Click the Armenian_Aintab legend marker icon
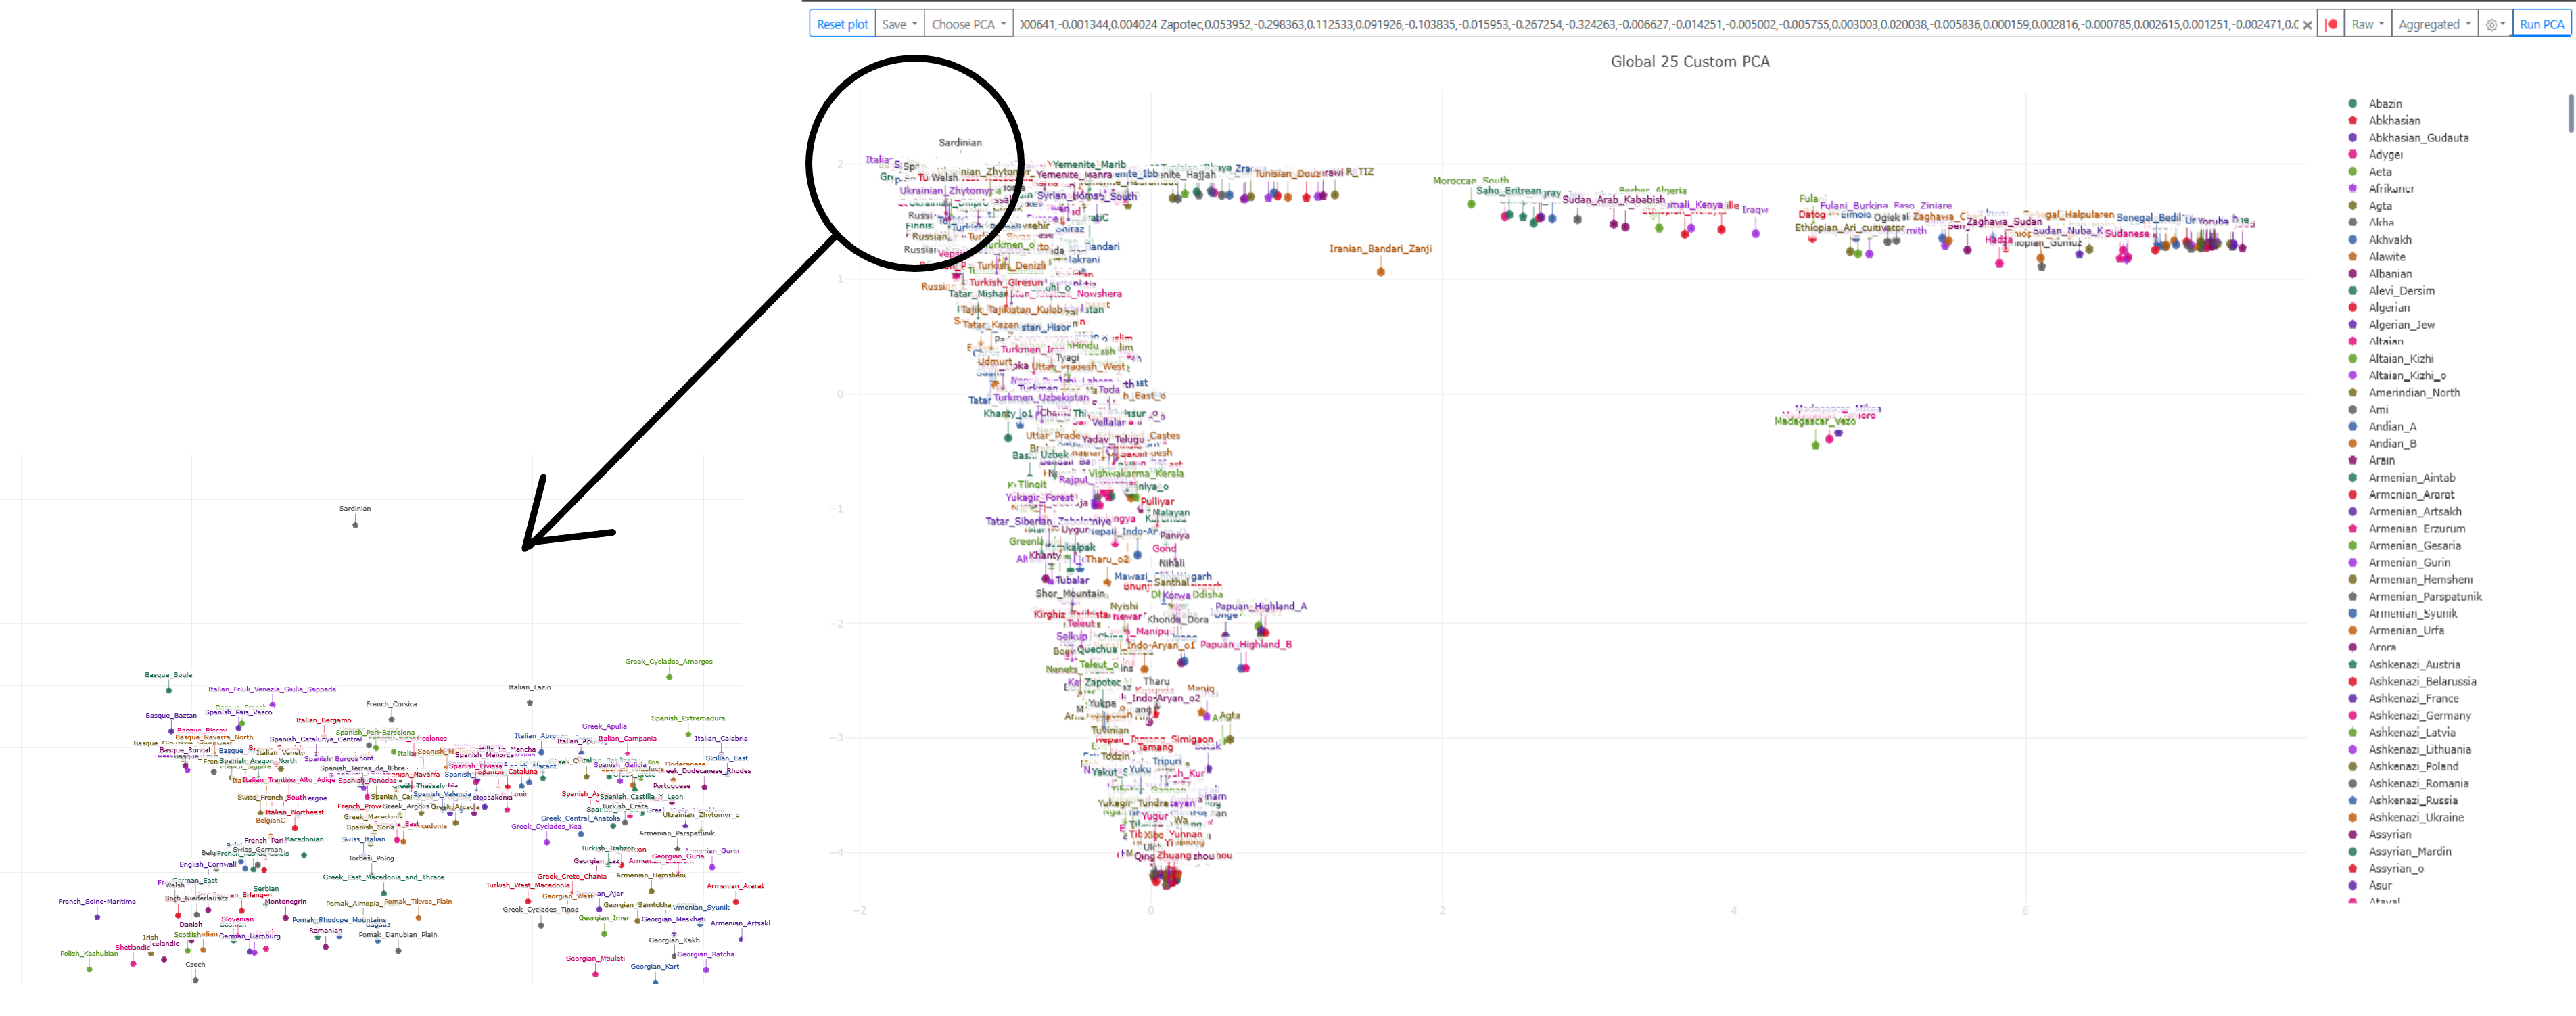 coord(2353,478)
